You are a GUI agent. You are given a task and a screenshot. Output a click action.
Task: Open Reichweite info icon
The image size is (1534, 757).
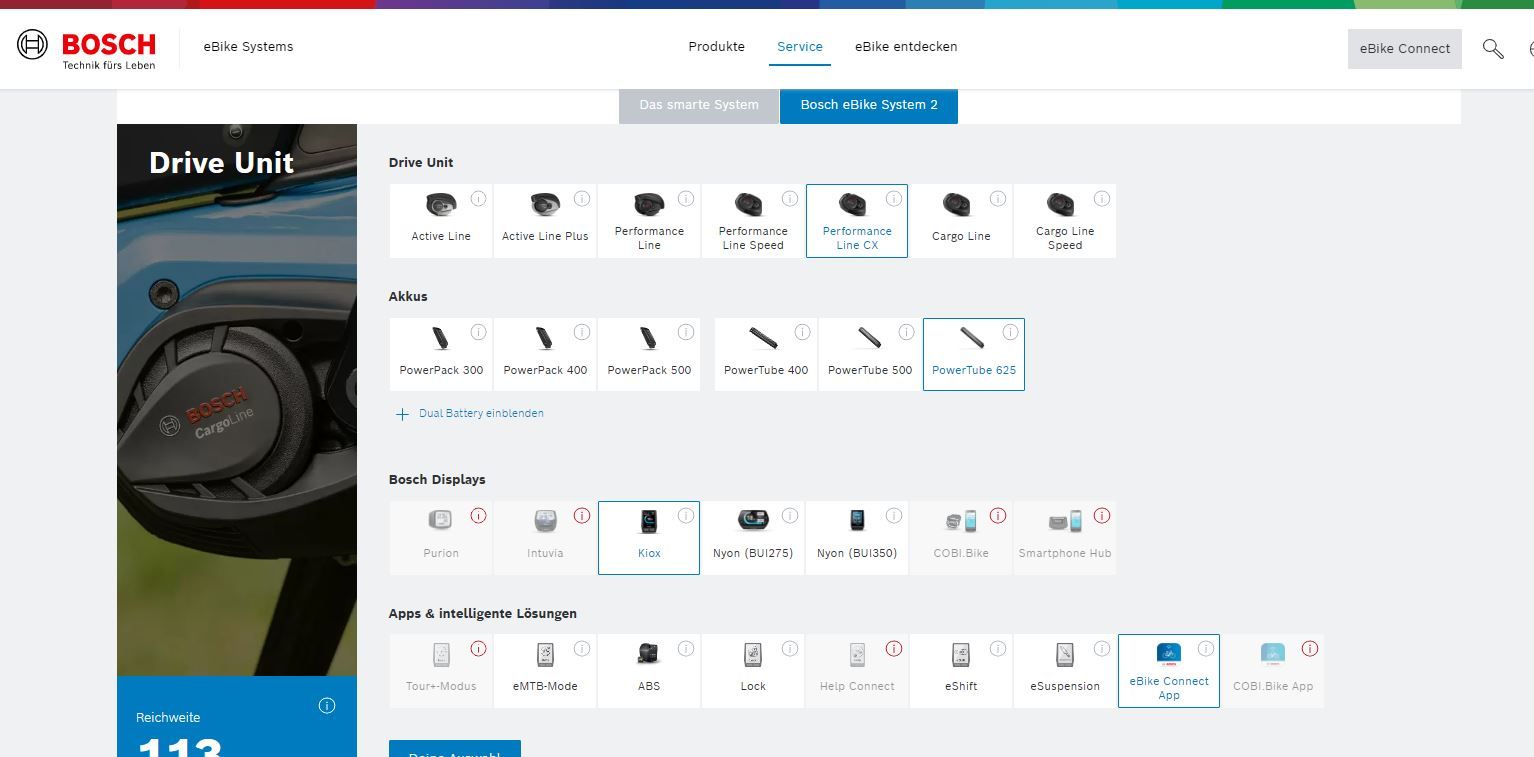click(x=327, y=705)
